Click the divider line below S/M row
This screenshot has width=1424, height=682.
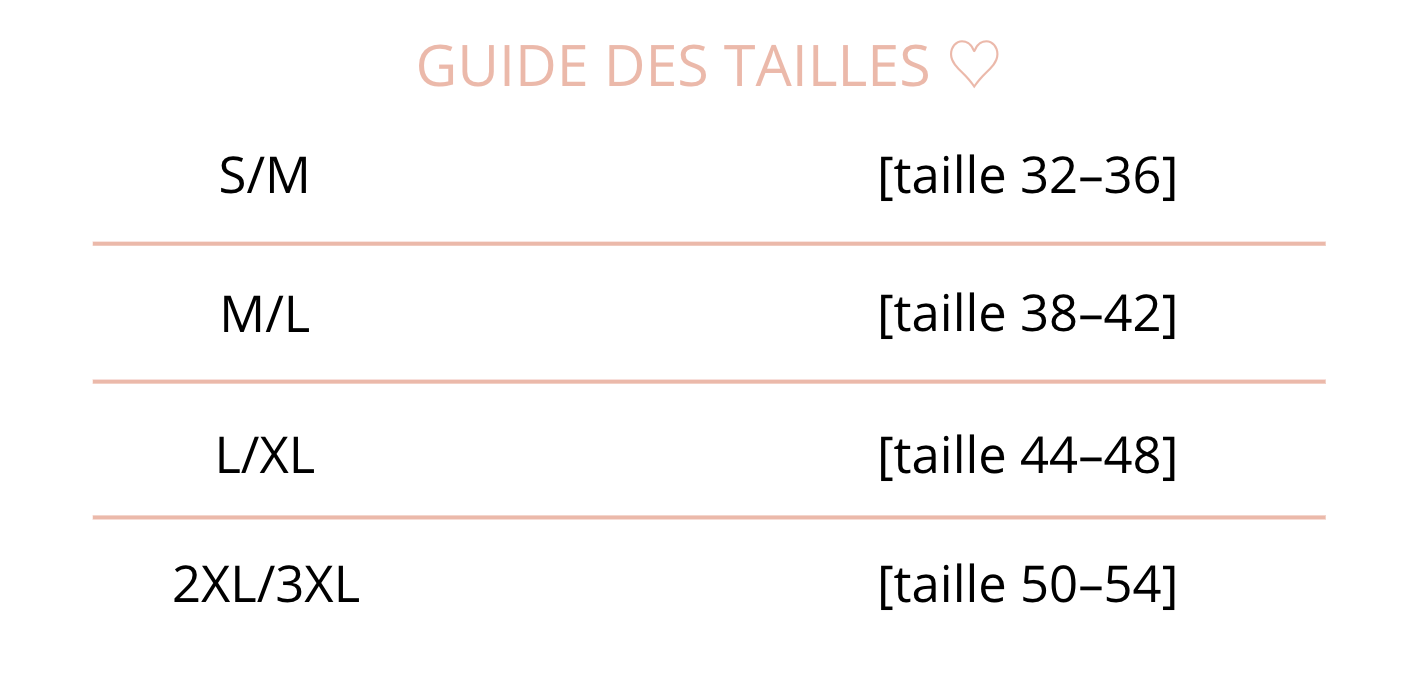pyautogui.click(x=708, y=243)
